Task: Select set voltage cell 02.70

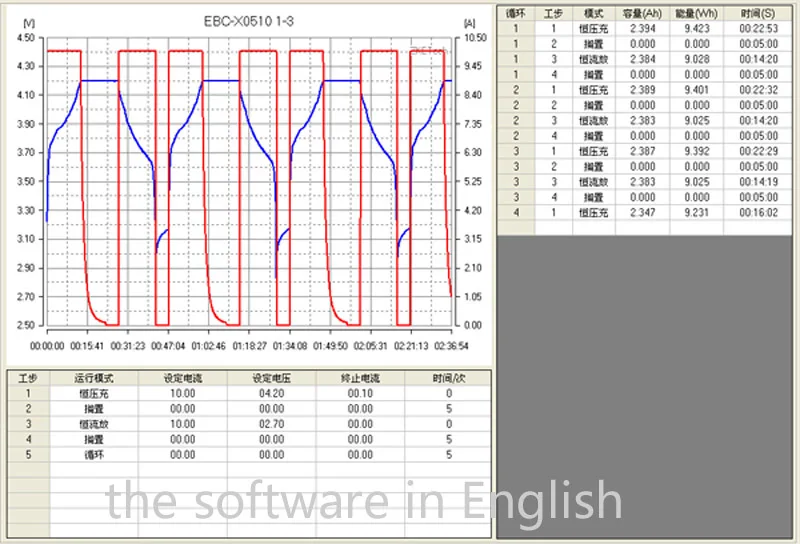Action: click(x=271, y=424)
